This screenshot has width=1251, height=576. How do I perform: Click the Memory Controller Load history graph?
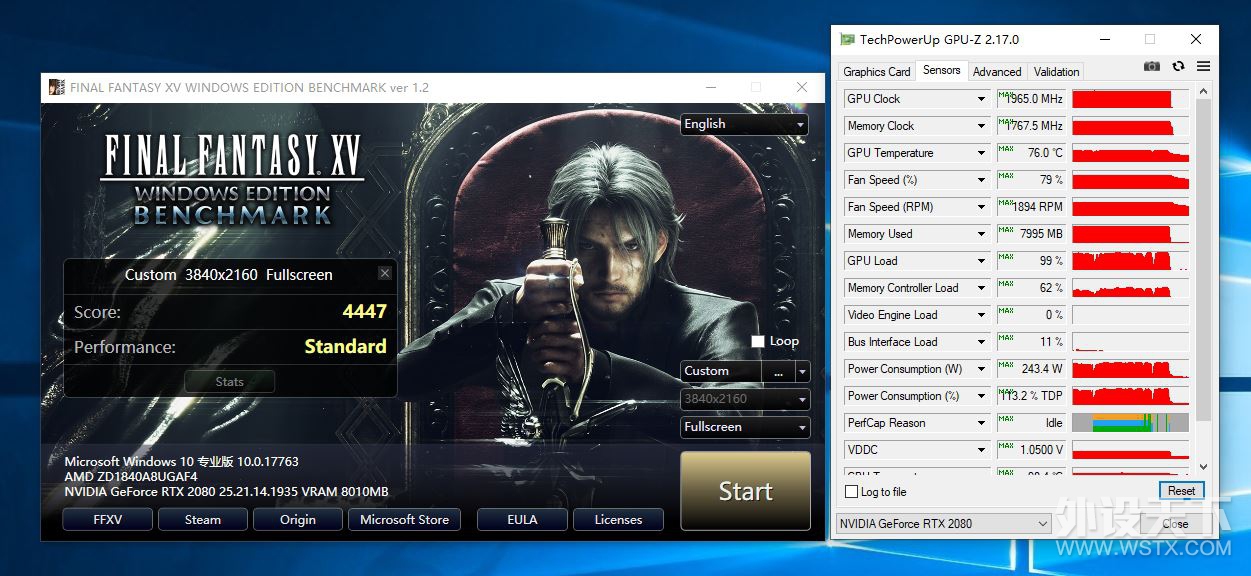point(1130,288)
